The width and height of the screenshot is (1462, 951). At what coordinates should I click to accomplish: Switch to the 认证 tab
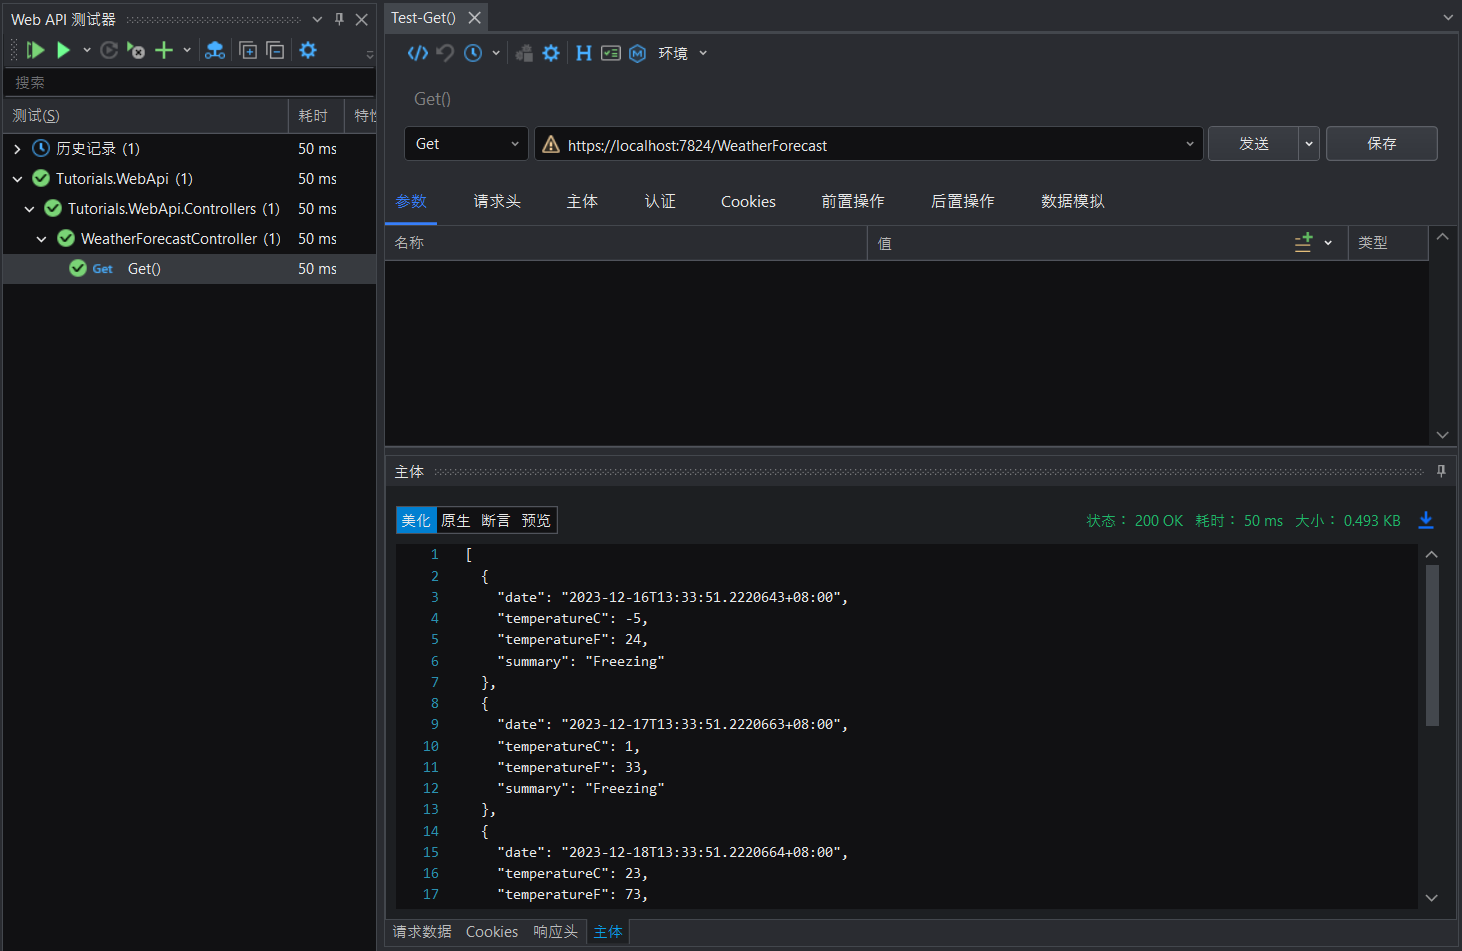tap(660, 201)
